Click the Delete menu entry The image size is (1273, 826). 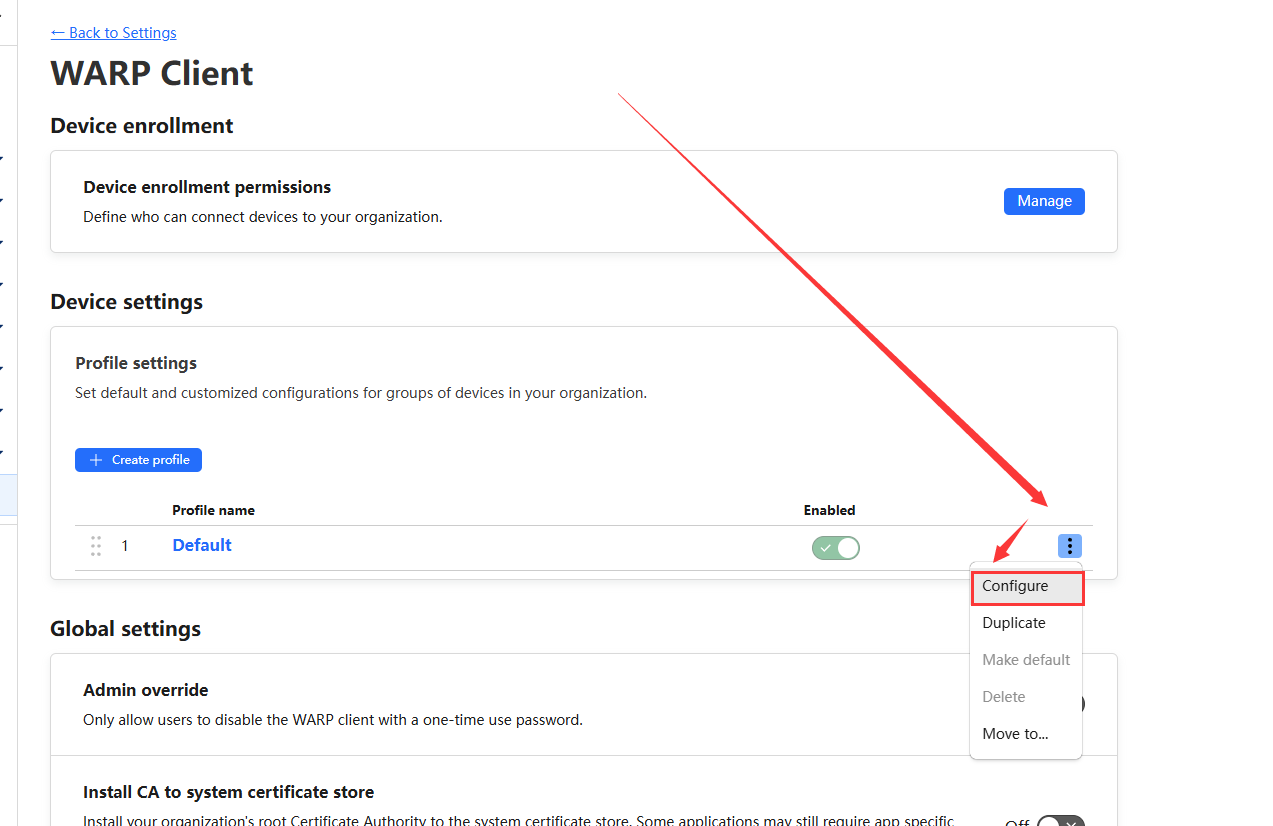[1003, 697]
